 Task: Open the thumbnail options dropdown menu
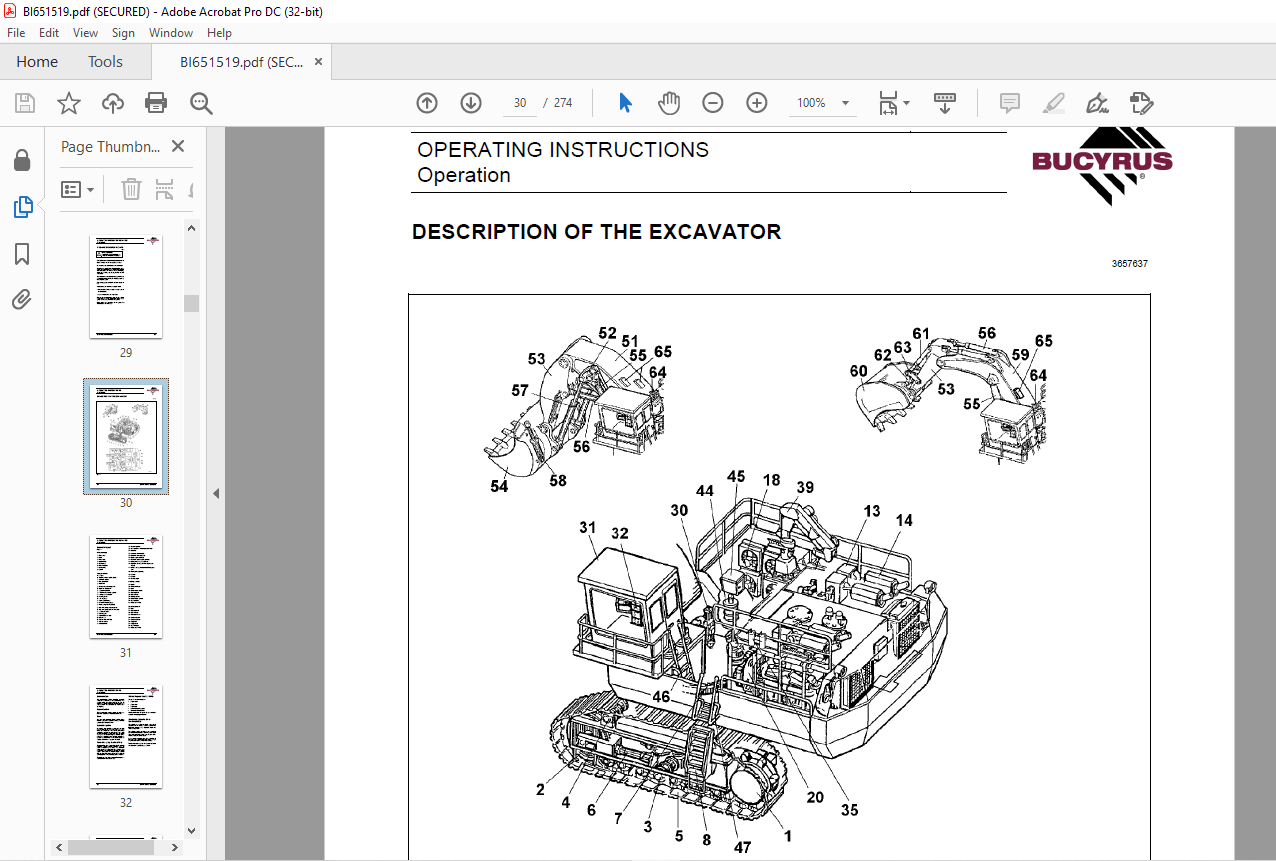coord(78,189)
